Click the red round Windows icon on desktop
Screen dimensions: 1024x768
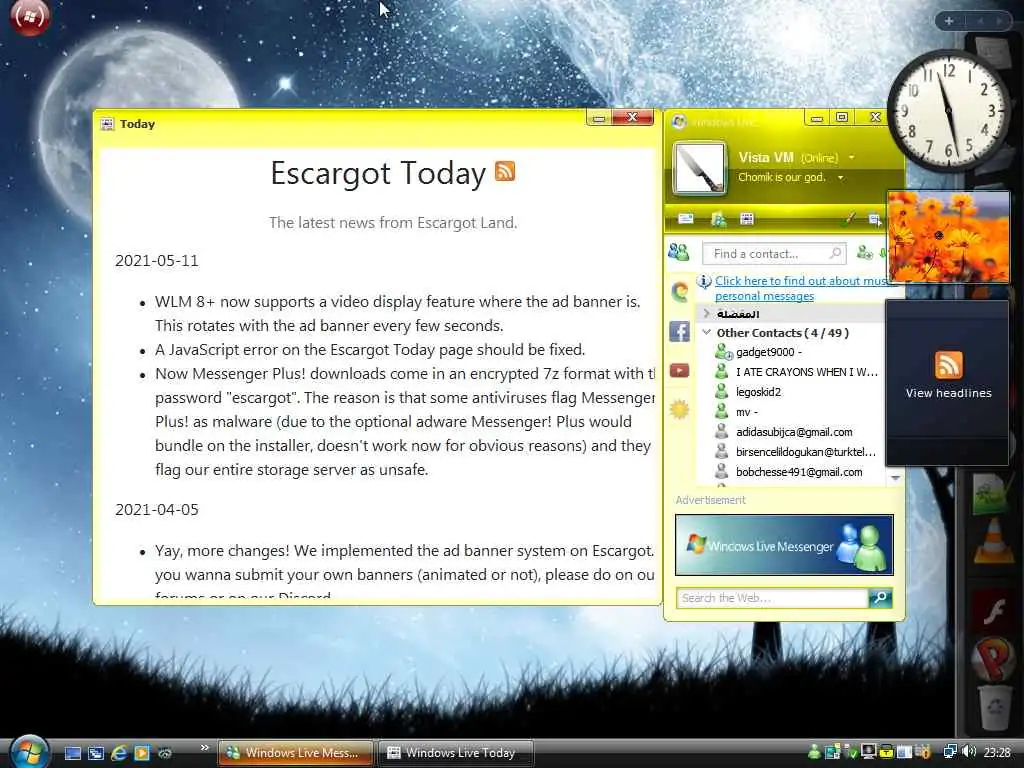tap(29, 16)
